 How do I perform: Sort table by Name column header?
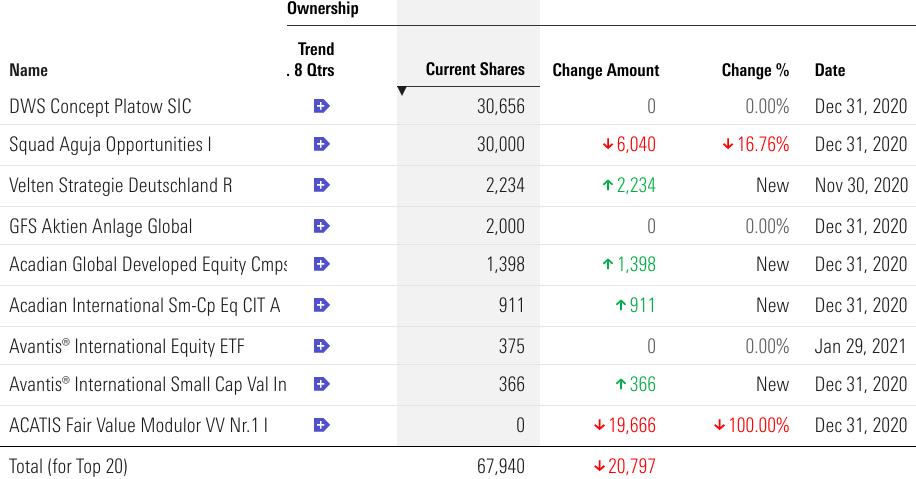28,70
